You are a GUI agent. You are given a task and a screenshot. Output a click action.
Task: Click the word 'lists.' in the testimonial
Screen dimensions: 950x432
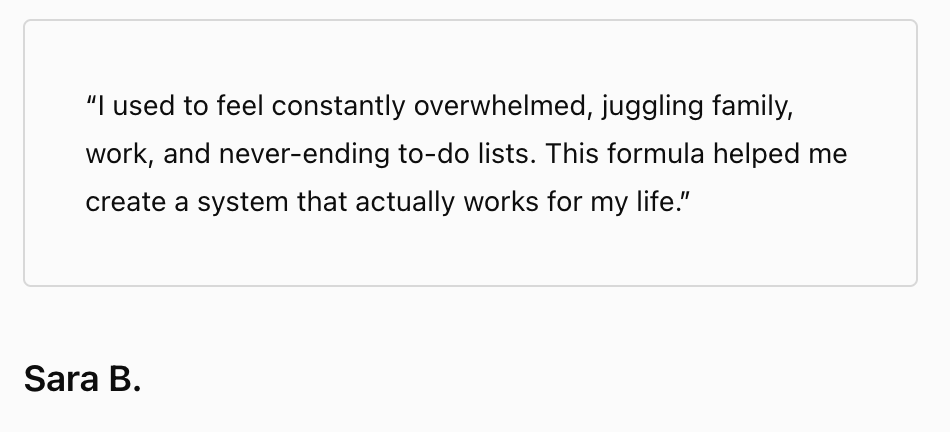508,155
